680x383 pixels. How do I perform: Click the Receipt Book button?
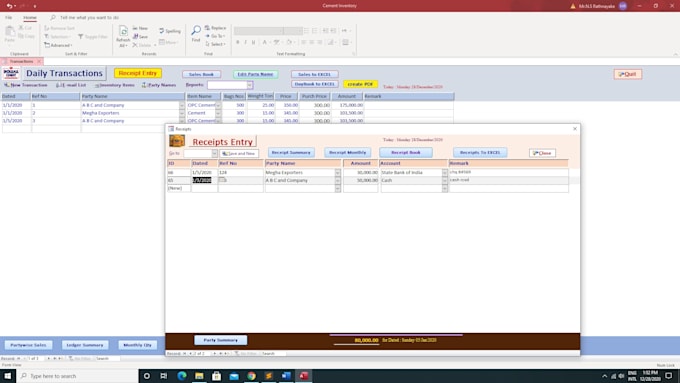[x=406, y=153]
